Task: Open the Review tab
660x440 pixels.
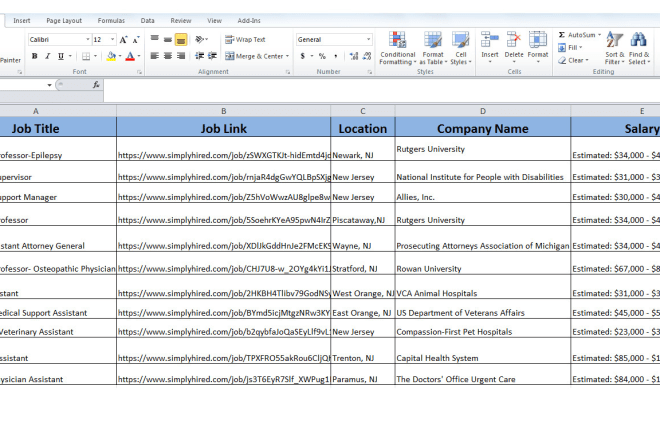Action: point(181,21)
